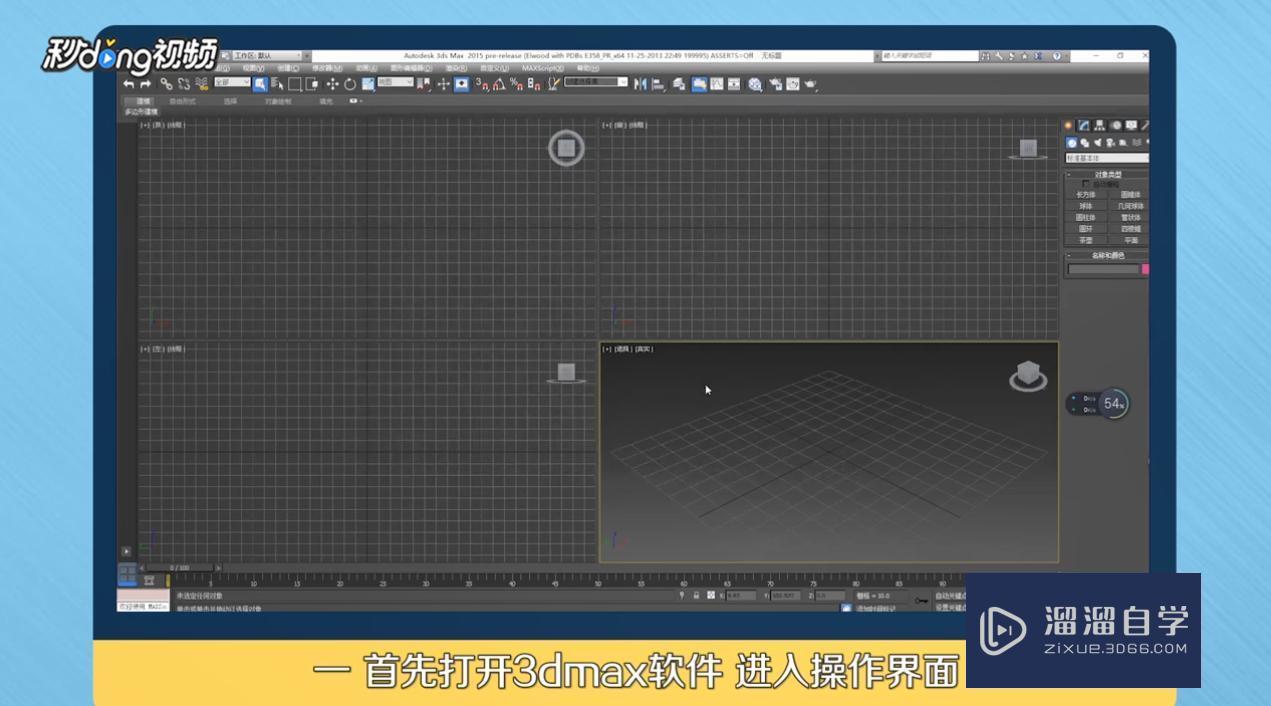This screenshot has height=706, width=1271.
Task: Open the MAXScript(X) menu
Action: tap(541, 68)
